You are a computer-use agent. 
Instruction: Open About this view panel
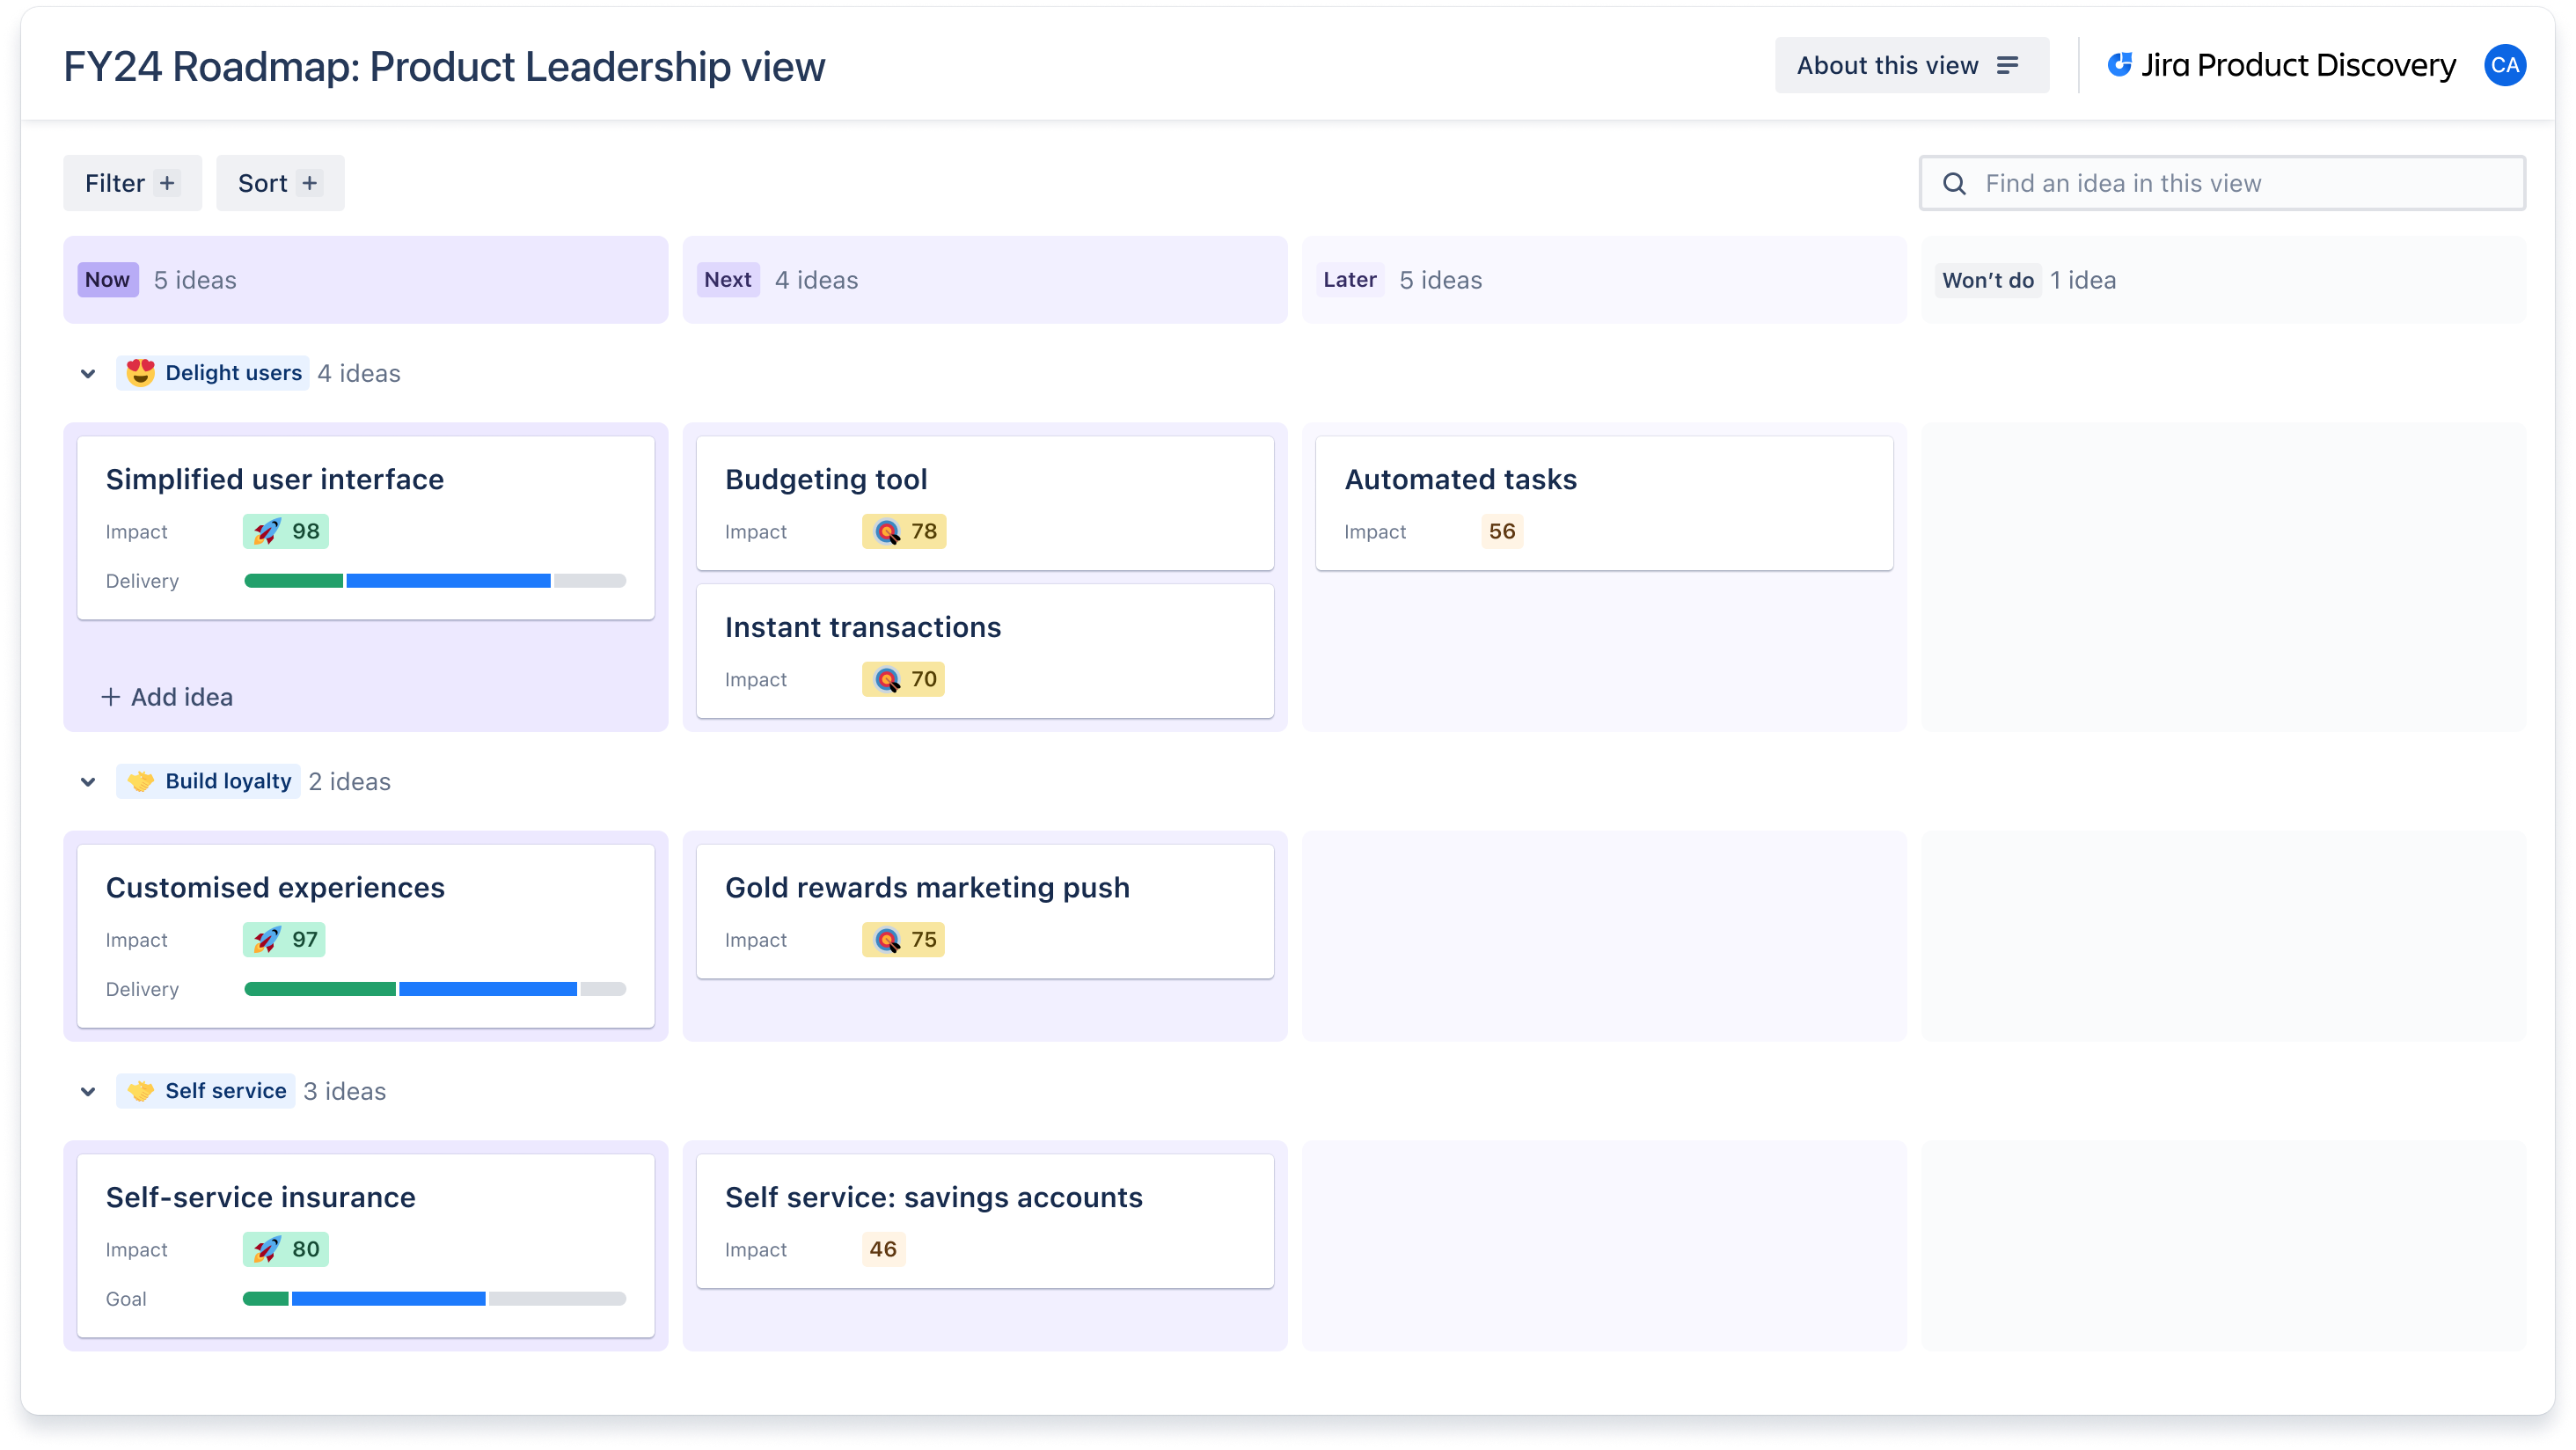1911,65
